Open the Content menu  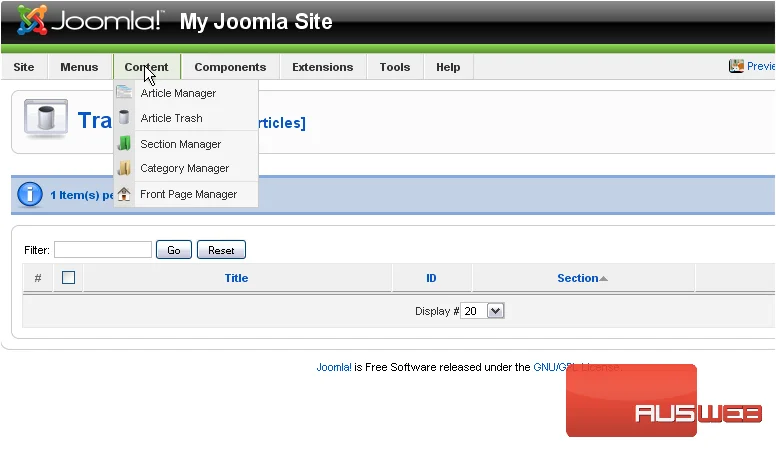146,67
